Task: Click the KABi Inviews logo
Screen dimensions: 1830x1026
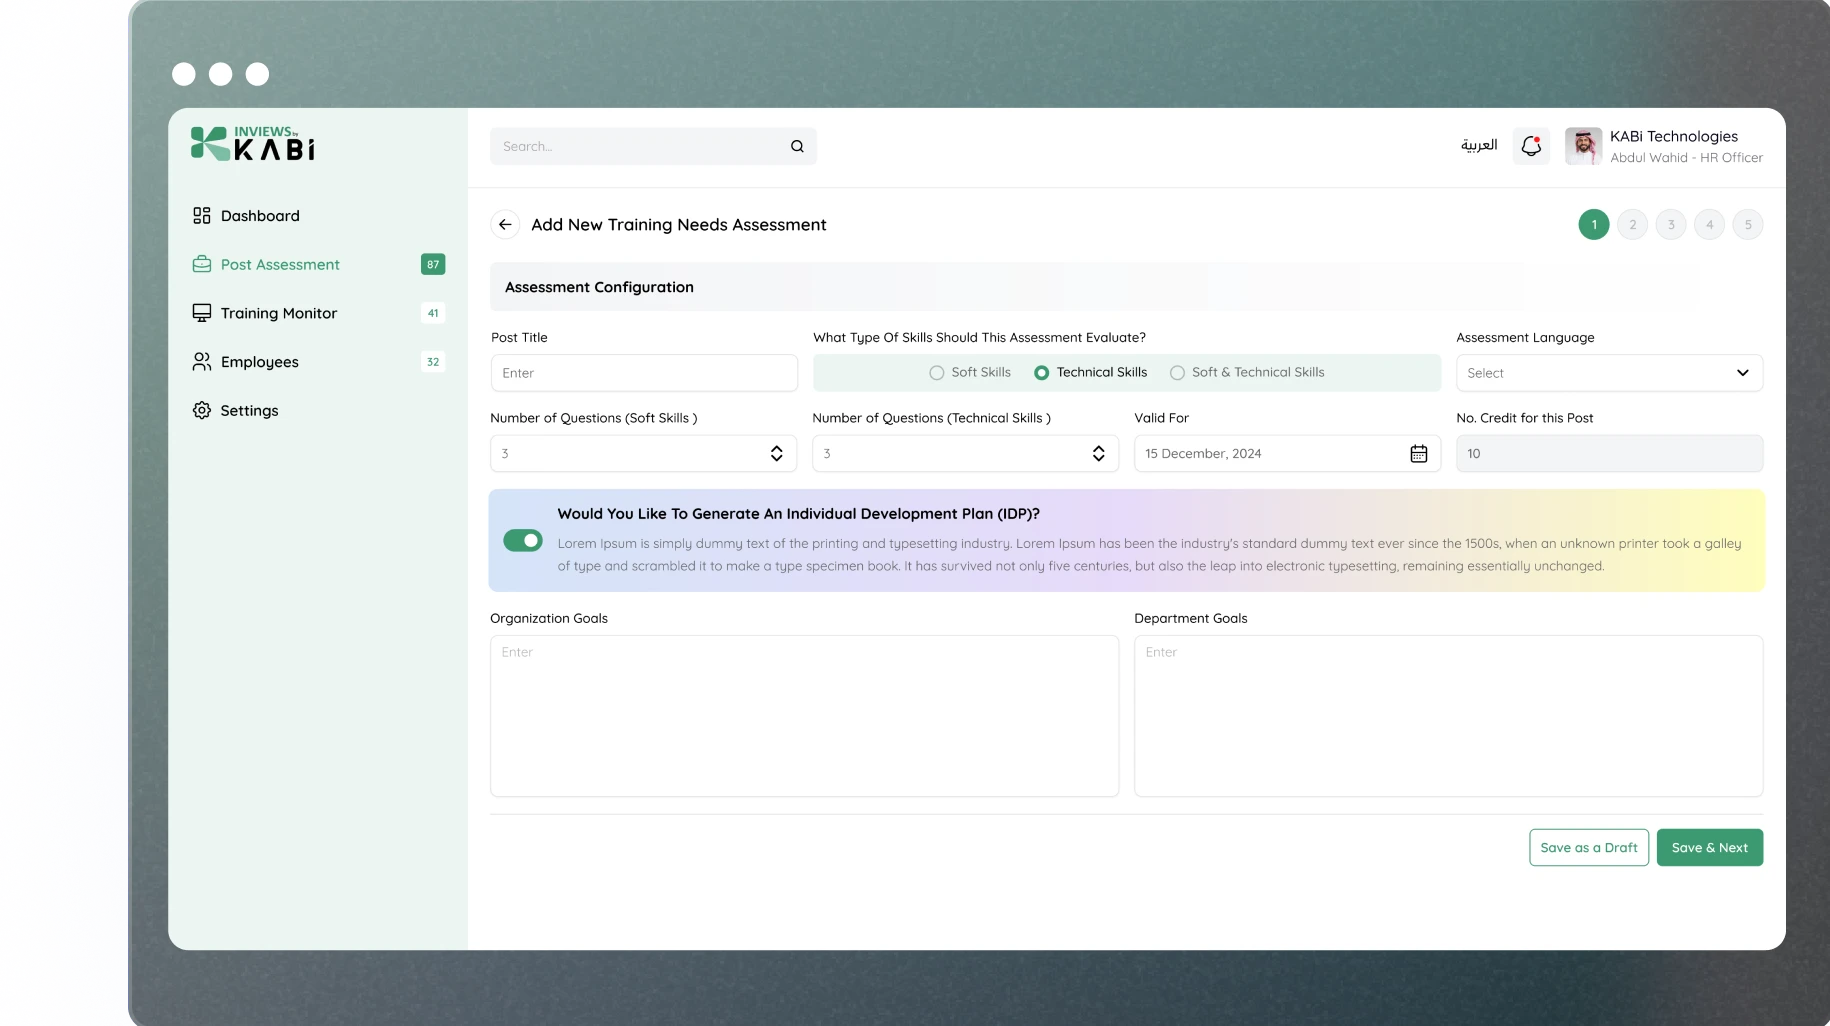Action: pyautogui.click(x=253, y=144)
